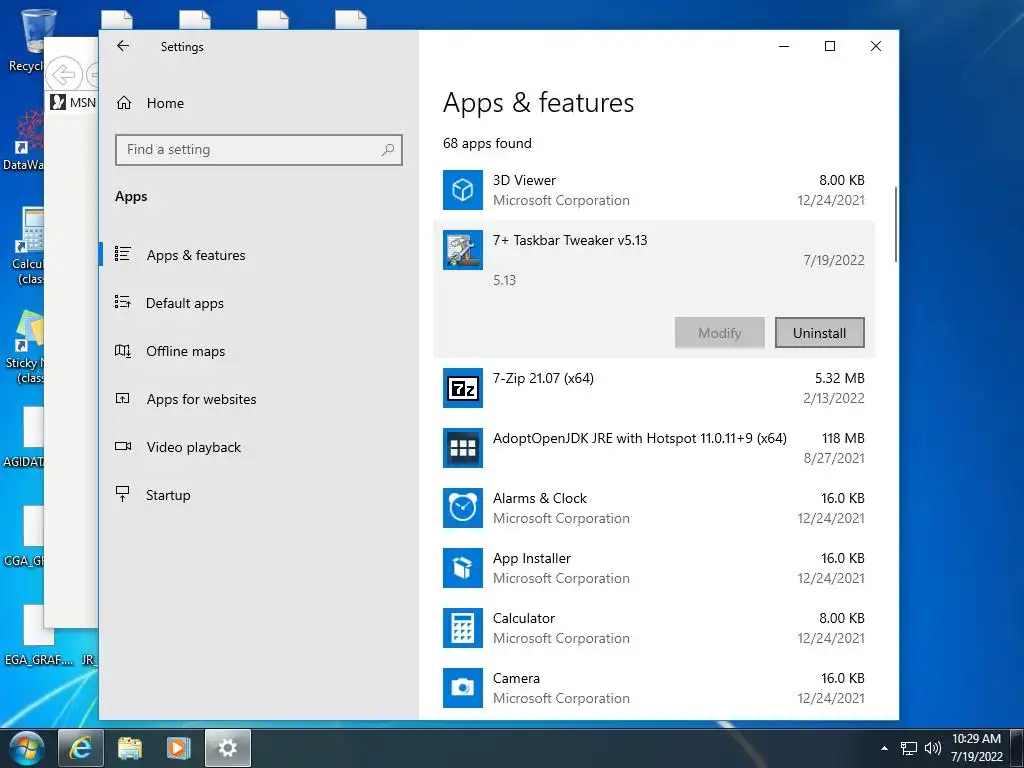This screenshot has height=768, width=1024.
Task: Click the Startup sidebar icon
Action: point(122,494)
